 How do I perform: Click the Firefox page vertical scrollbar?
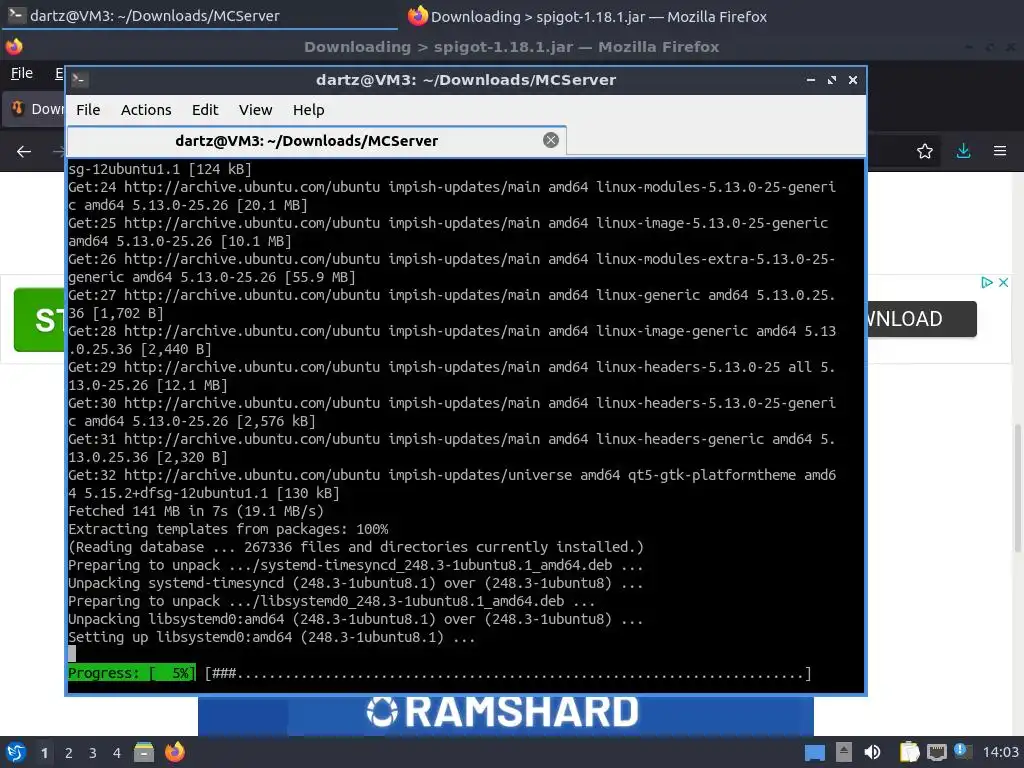click(x=1017, y=487)
